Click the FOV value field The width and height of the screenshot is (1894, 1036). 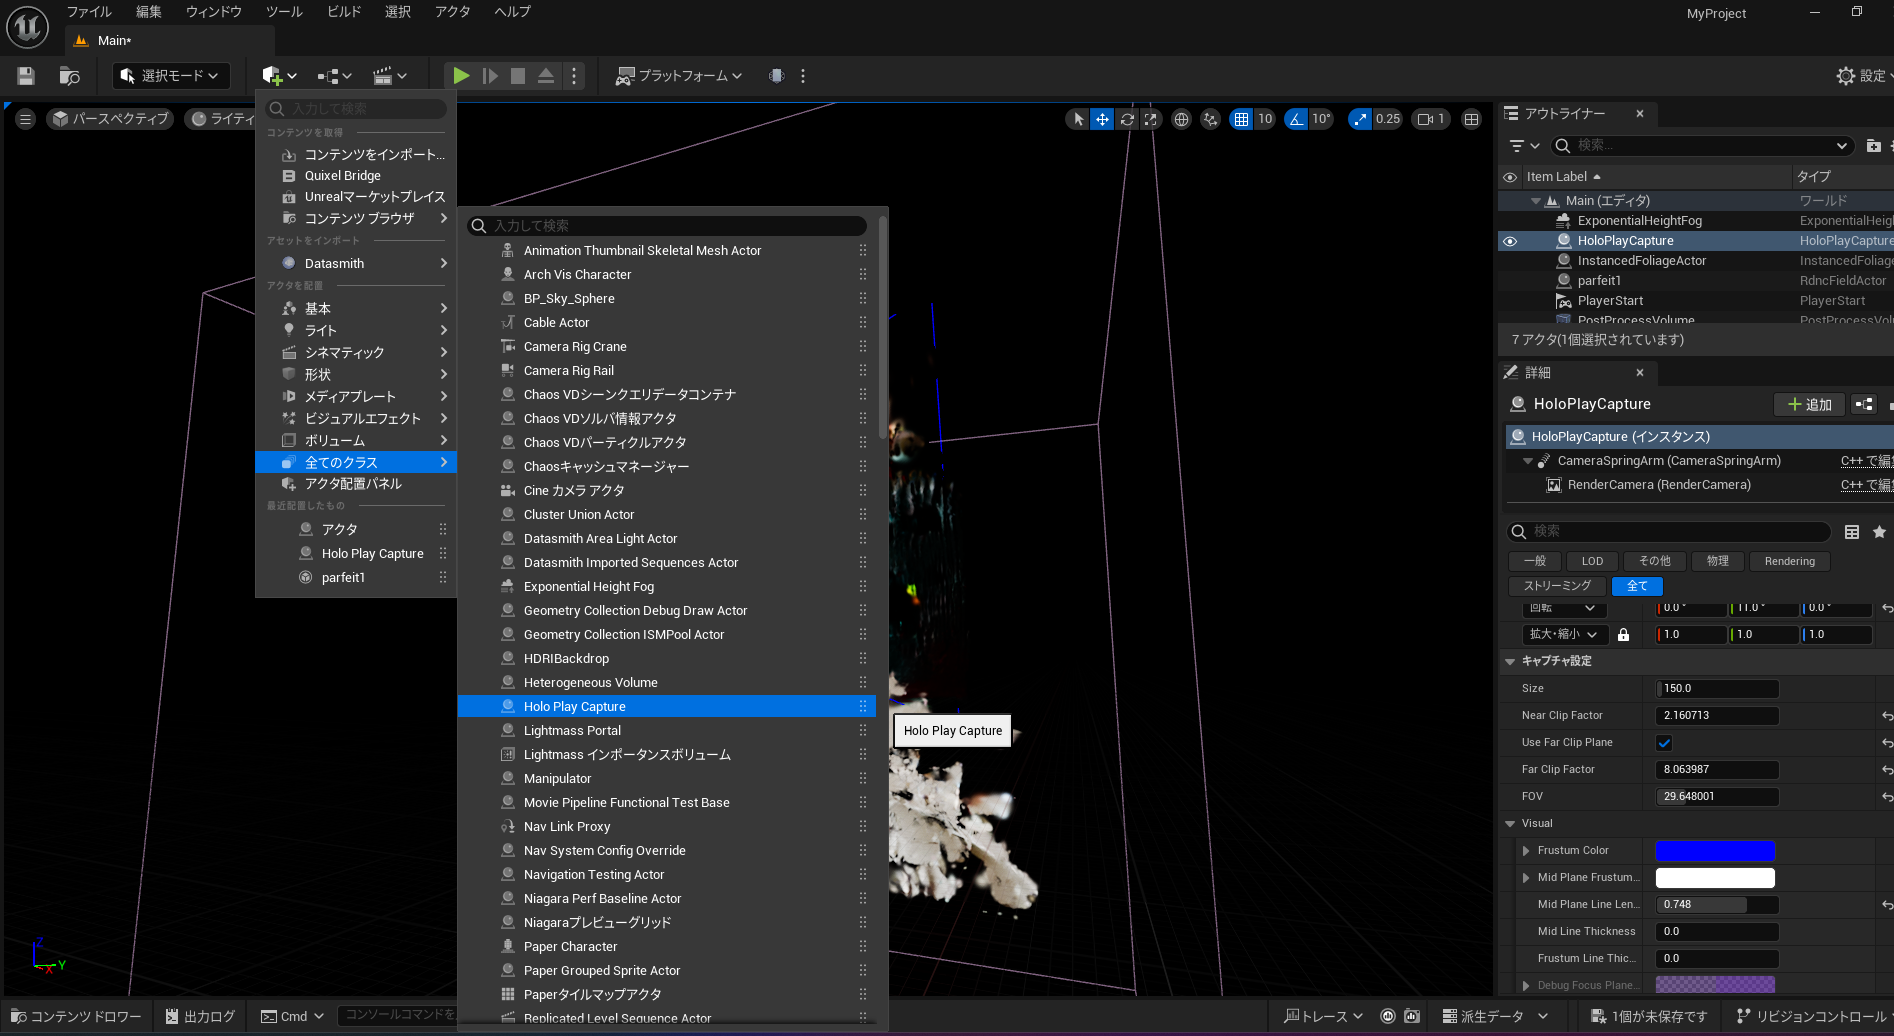tap(1717, 797)
